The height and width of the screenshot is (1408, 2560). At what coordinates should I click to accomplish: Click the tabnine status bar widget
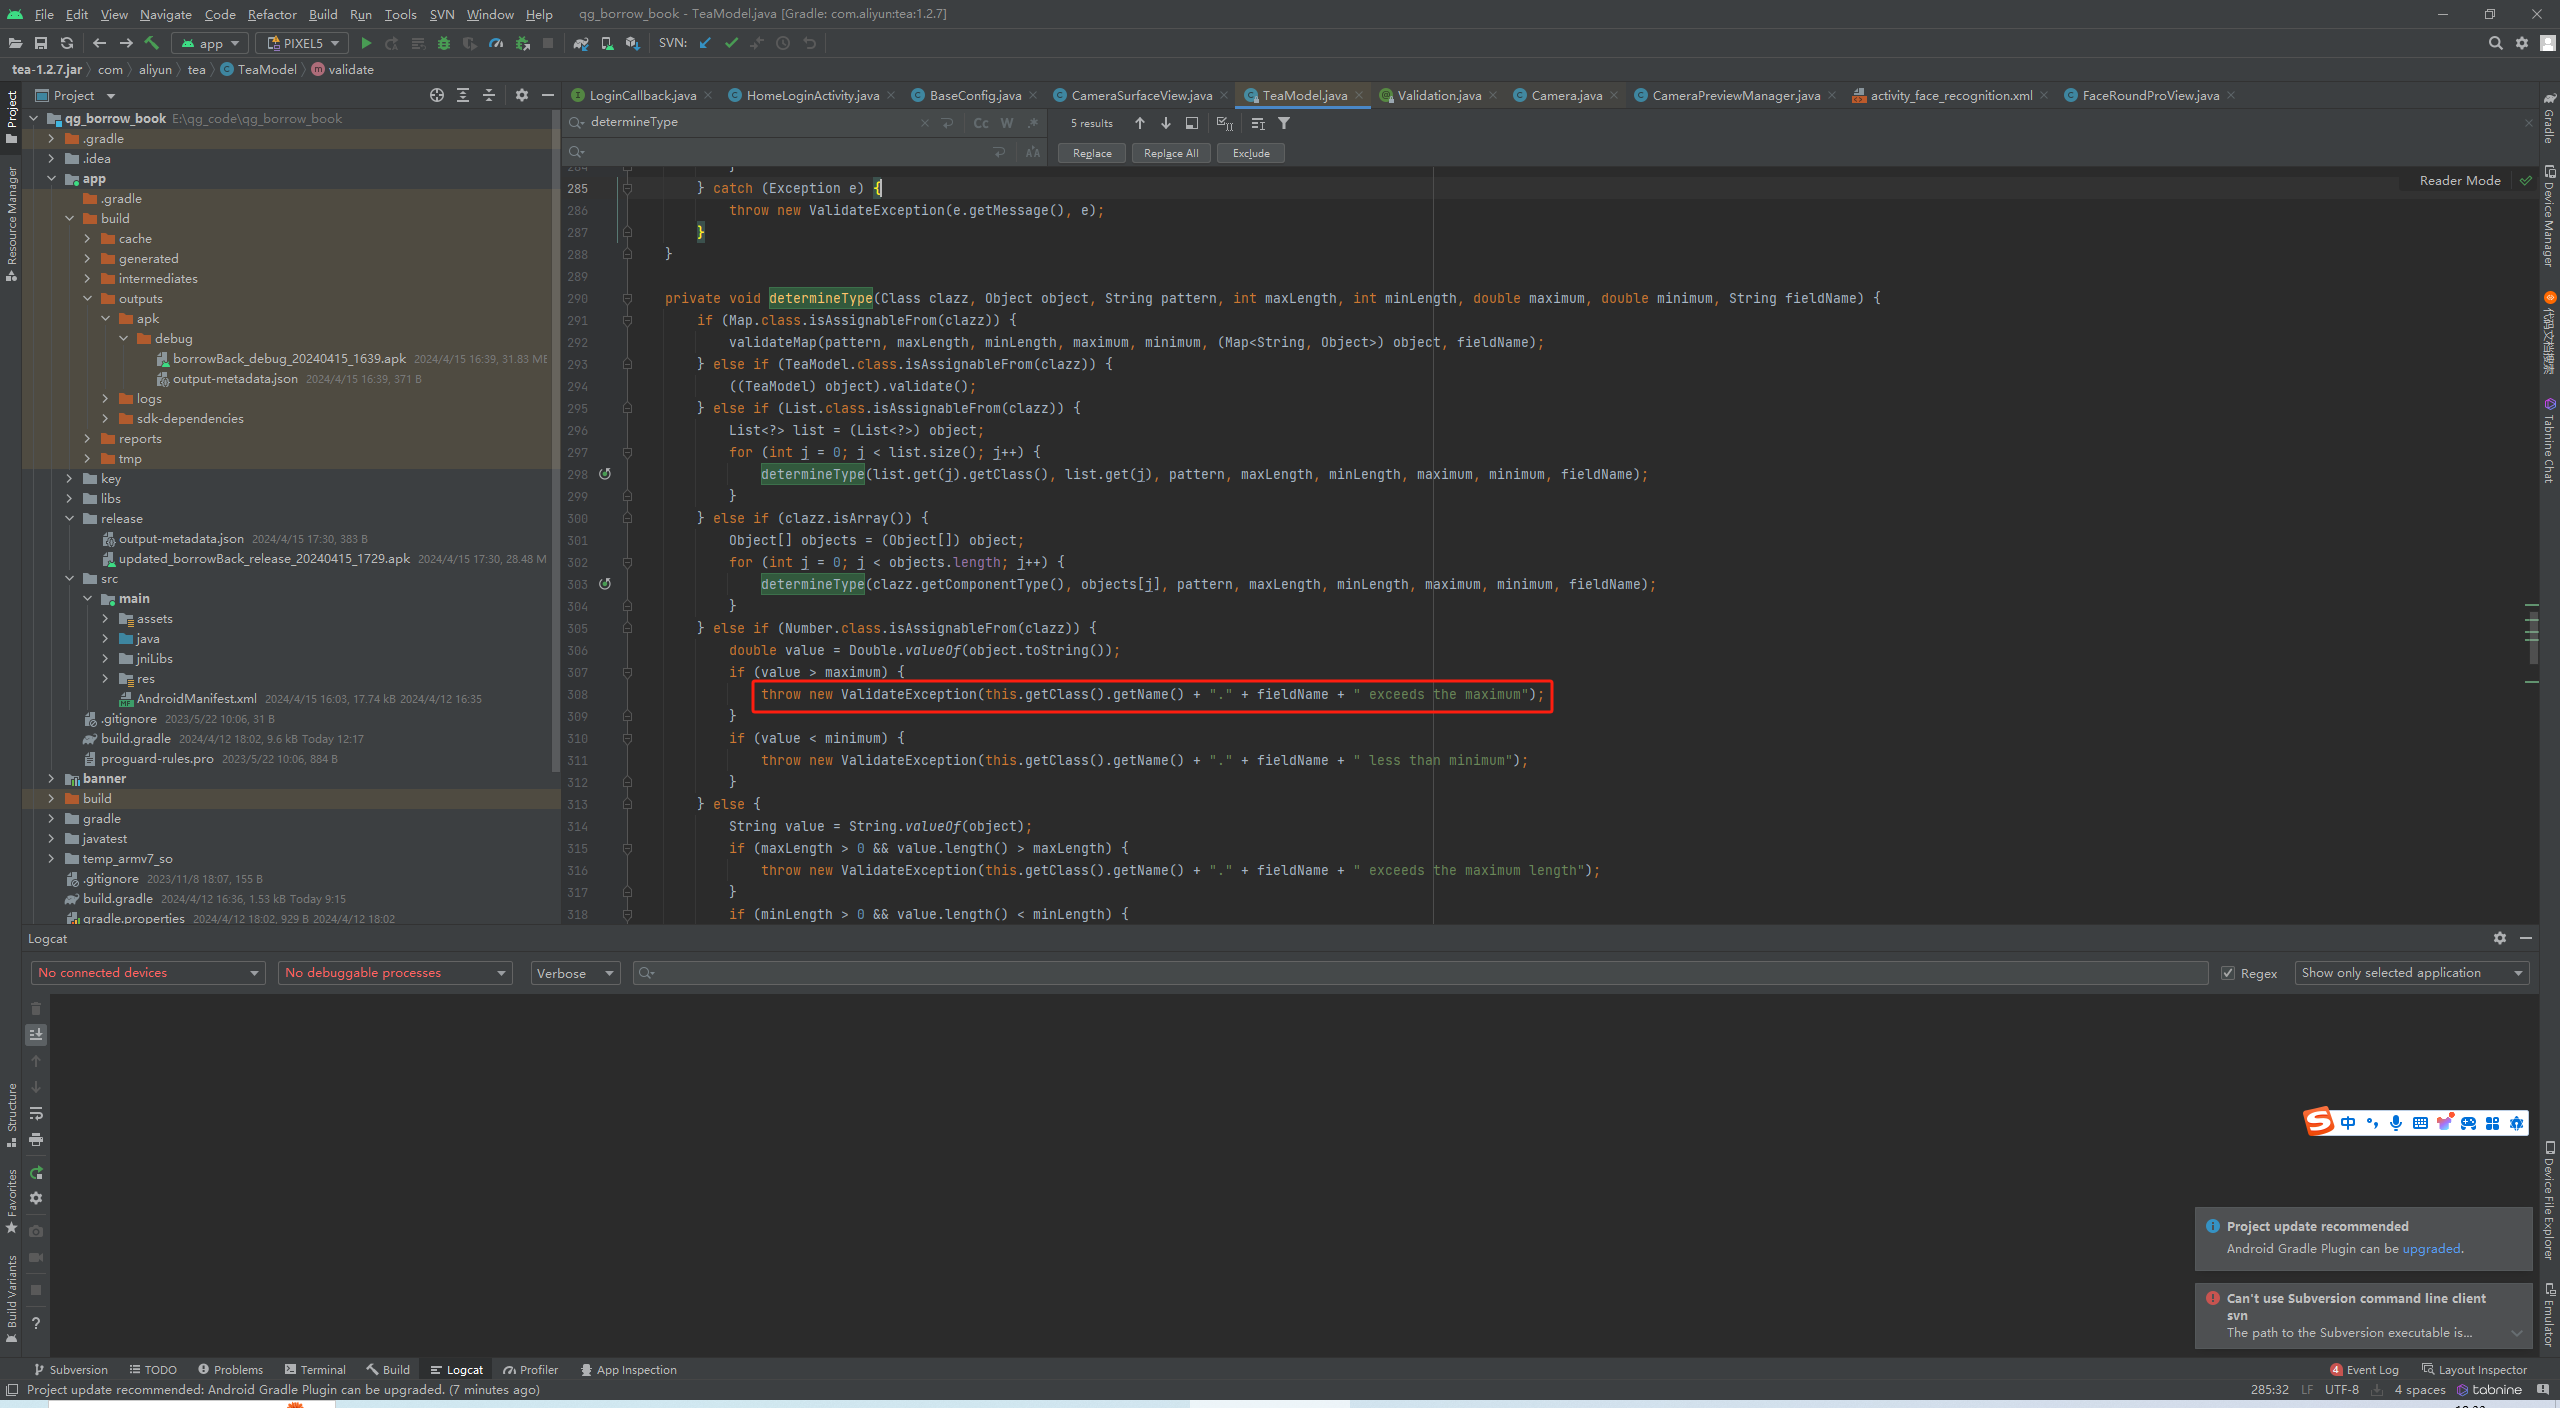2490,1390
